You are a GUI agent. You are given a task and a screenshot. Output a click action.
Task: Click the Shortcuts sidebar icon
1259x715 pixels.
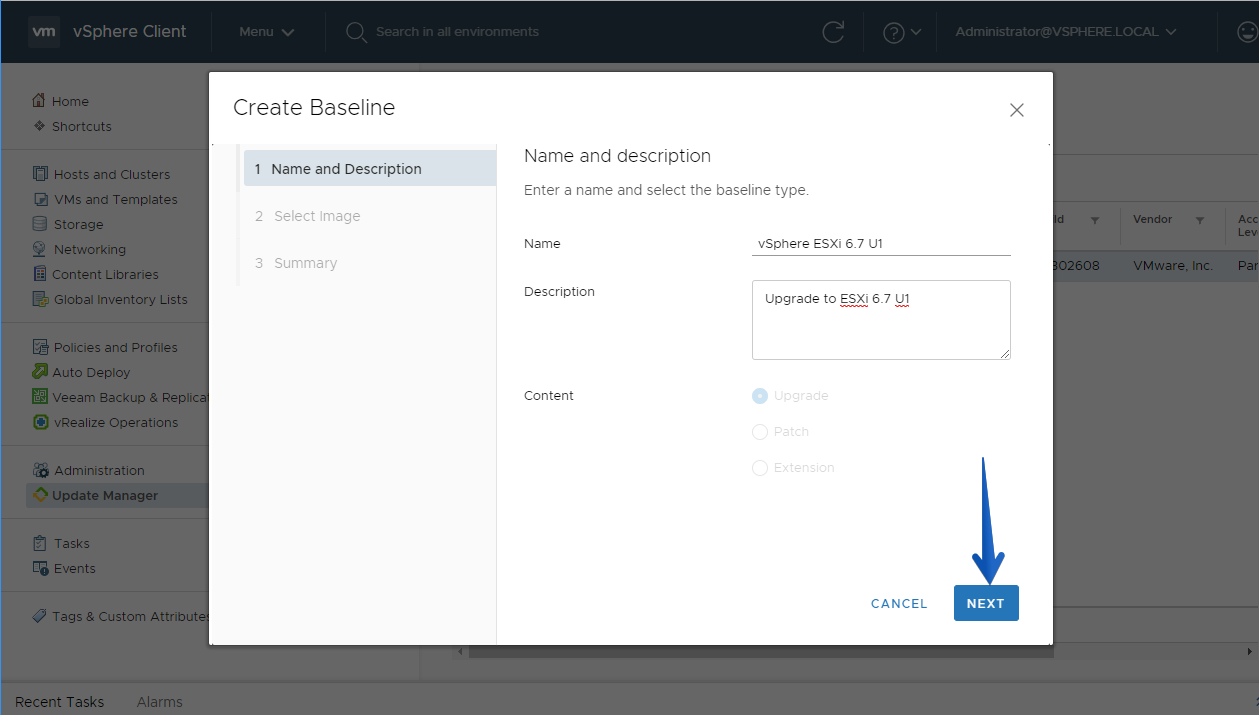pos(40,126)
